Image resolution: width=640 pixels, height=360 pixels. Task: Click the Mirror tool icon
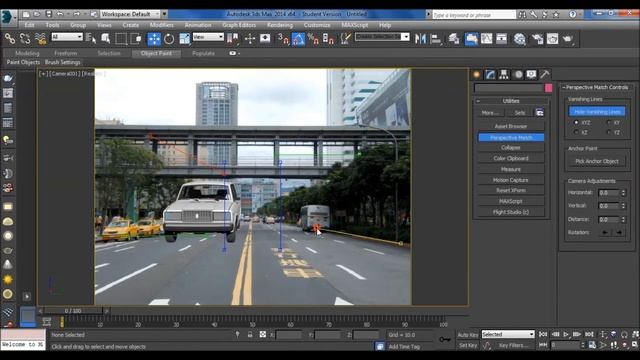(420, 39)
